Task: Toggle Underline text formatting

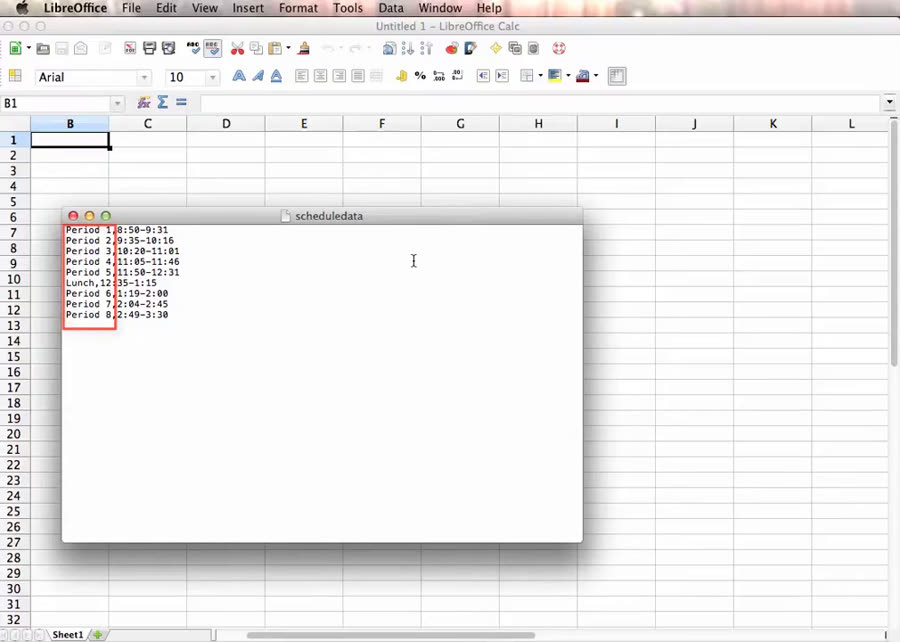Action: coord(277,76)
